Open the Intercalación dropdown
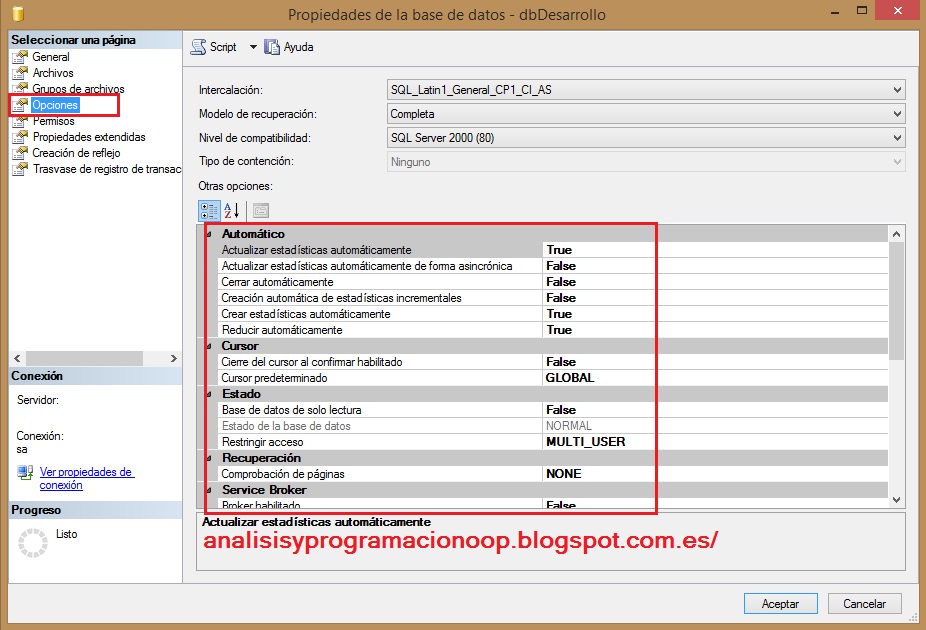The width and height of the screenshot is (926, 630). (x=646, y=90)
